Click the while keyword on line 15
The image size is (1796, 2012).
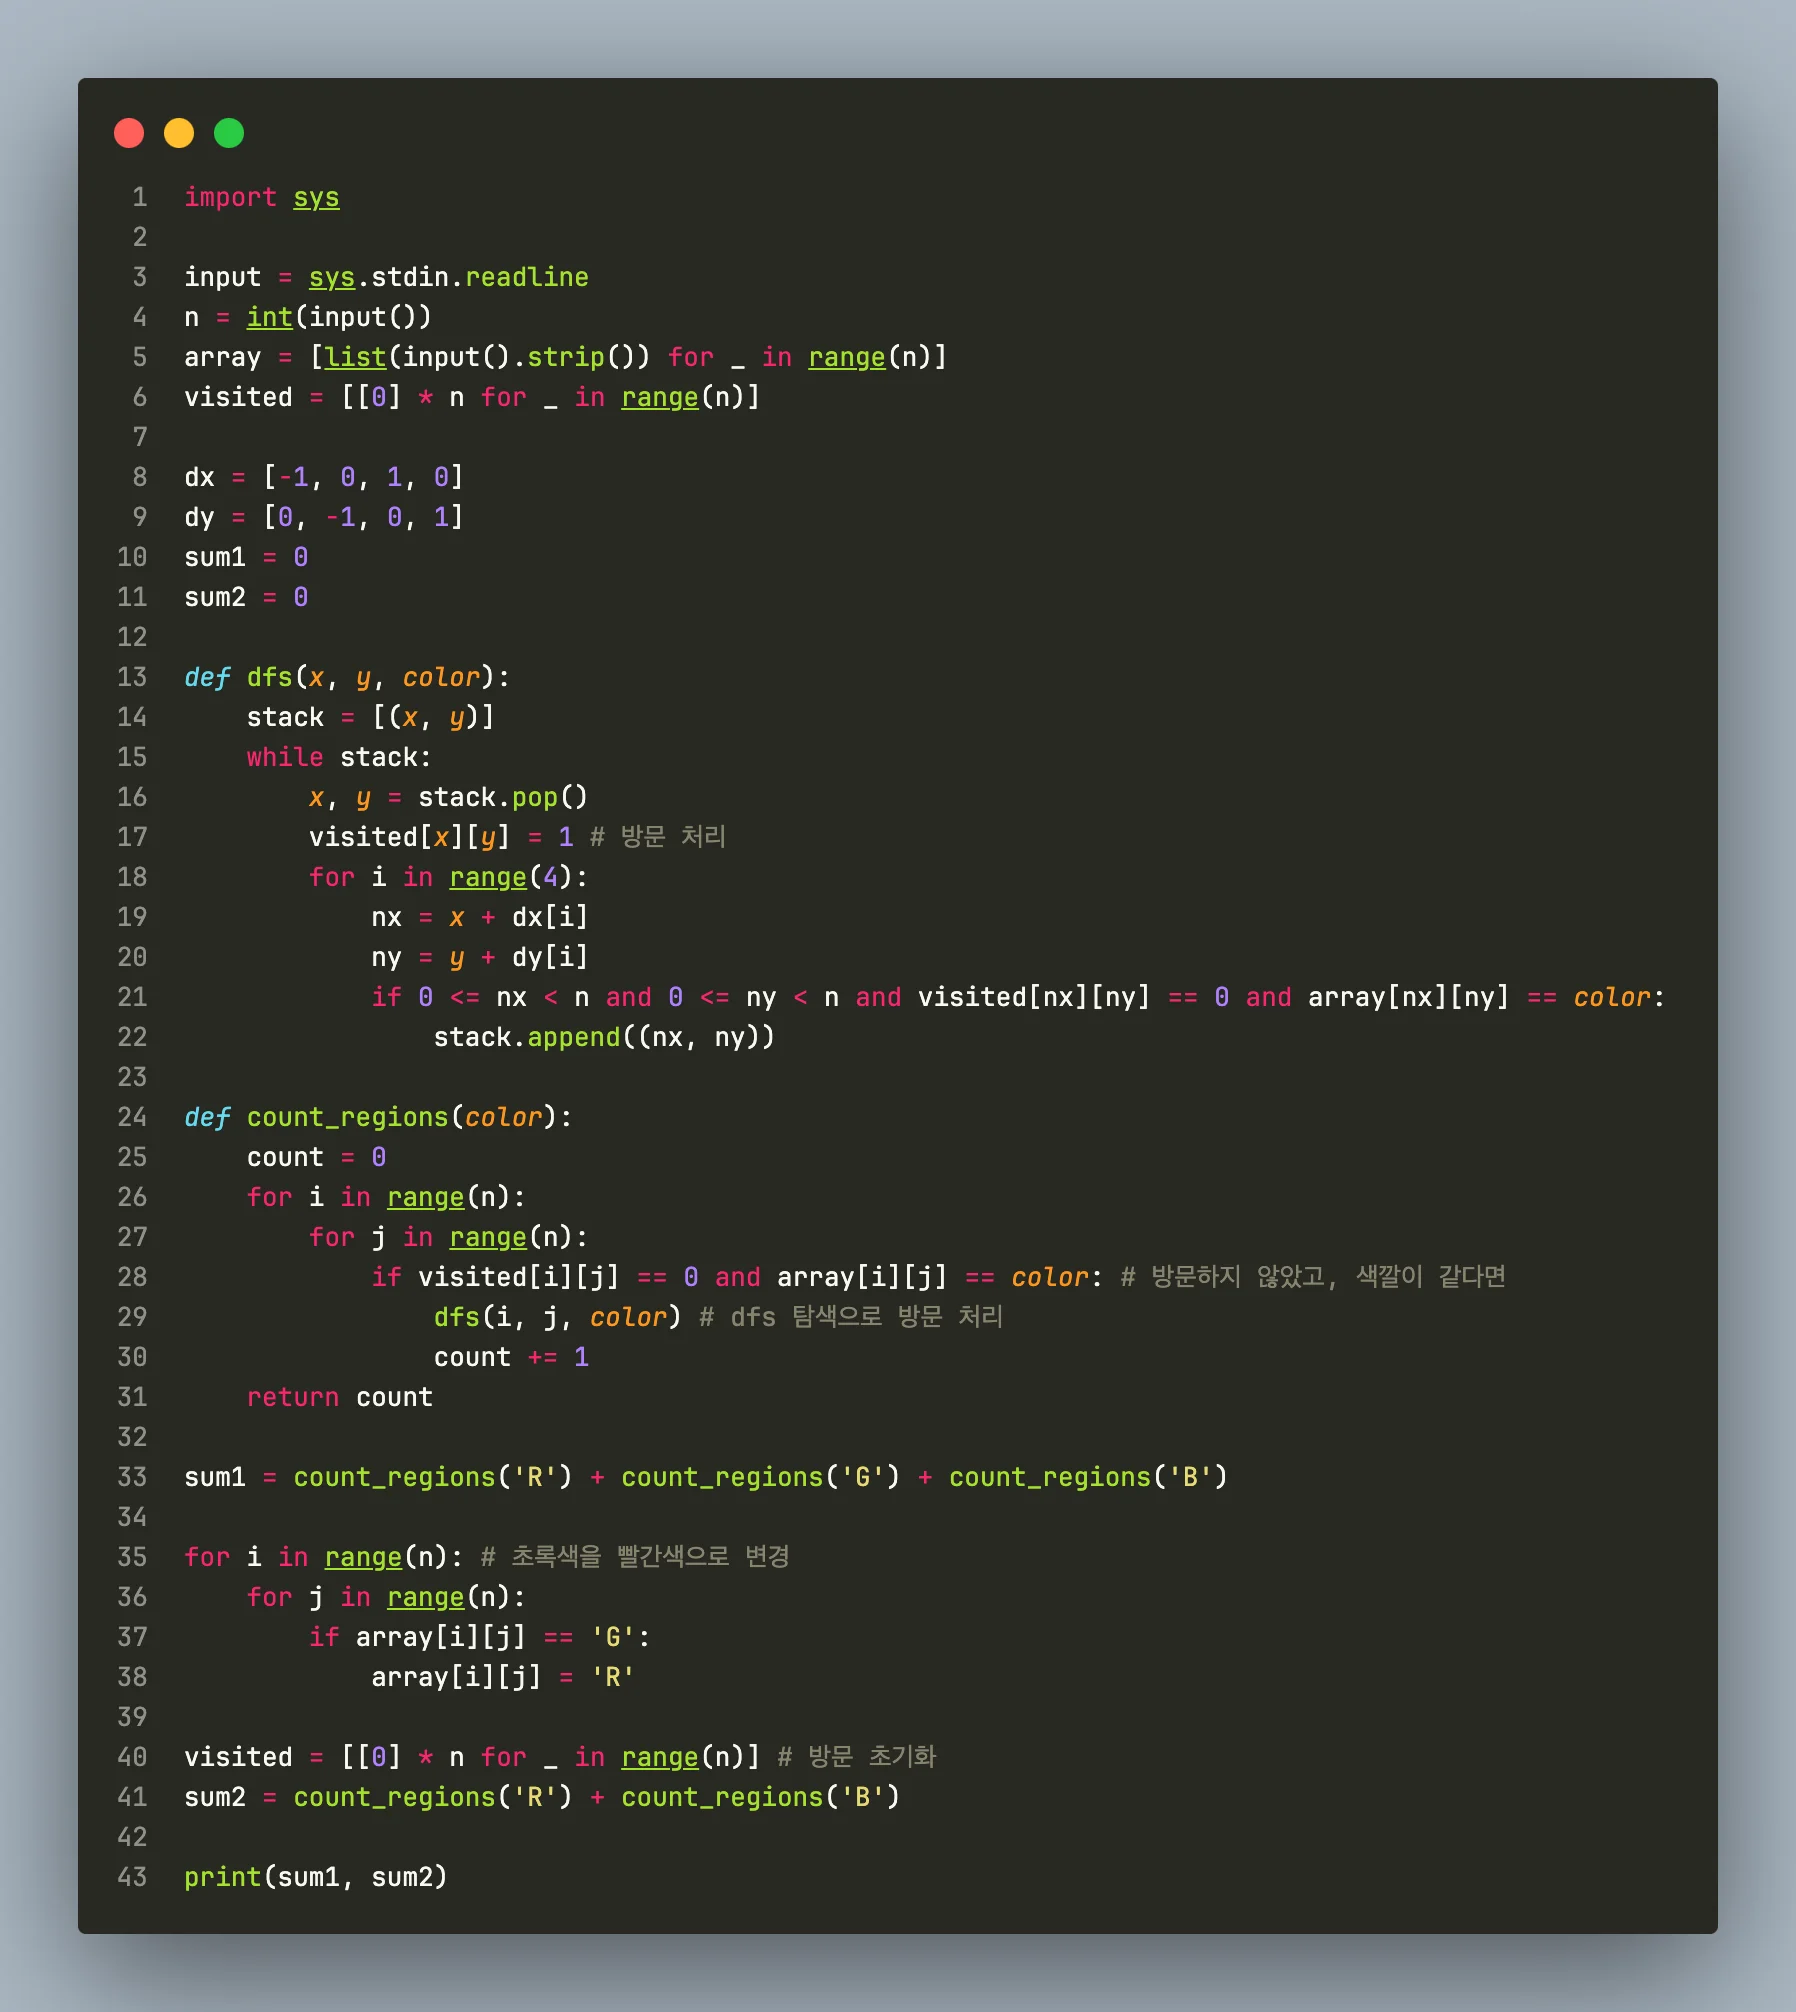point(285,757)
